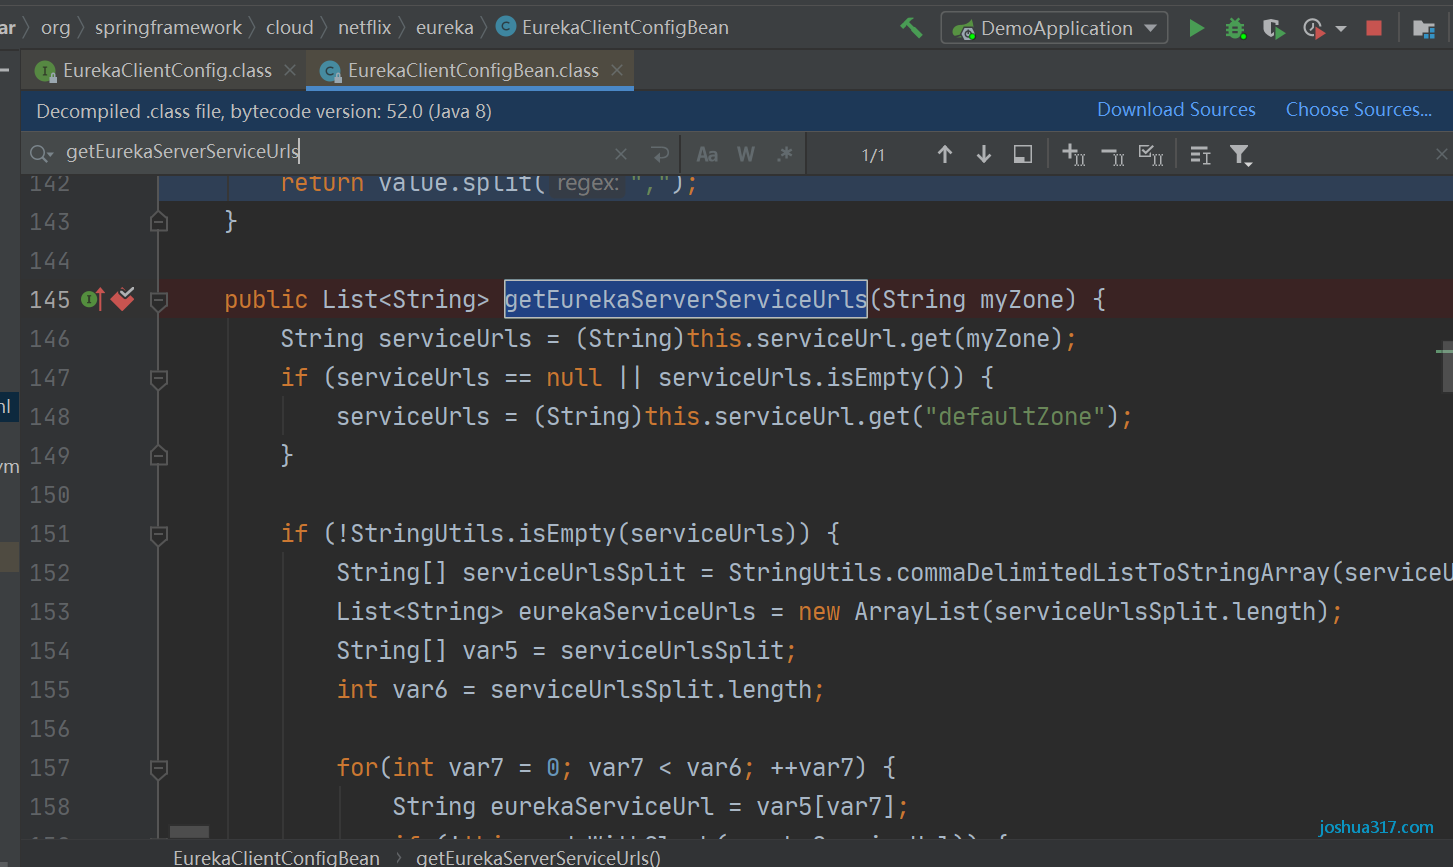Collapse the method fold marker on line 145
Screen dimensions: 1453x867
pos(158,300)
